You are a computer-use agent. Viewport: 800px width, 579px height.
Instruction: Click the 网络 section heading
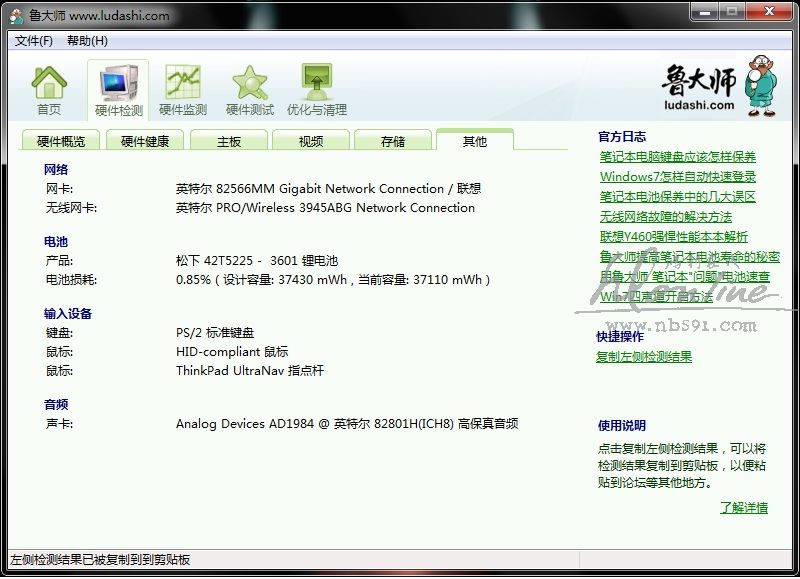point(56,169)
